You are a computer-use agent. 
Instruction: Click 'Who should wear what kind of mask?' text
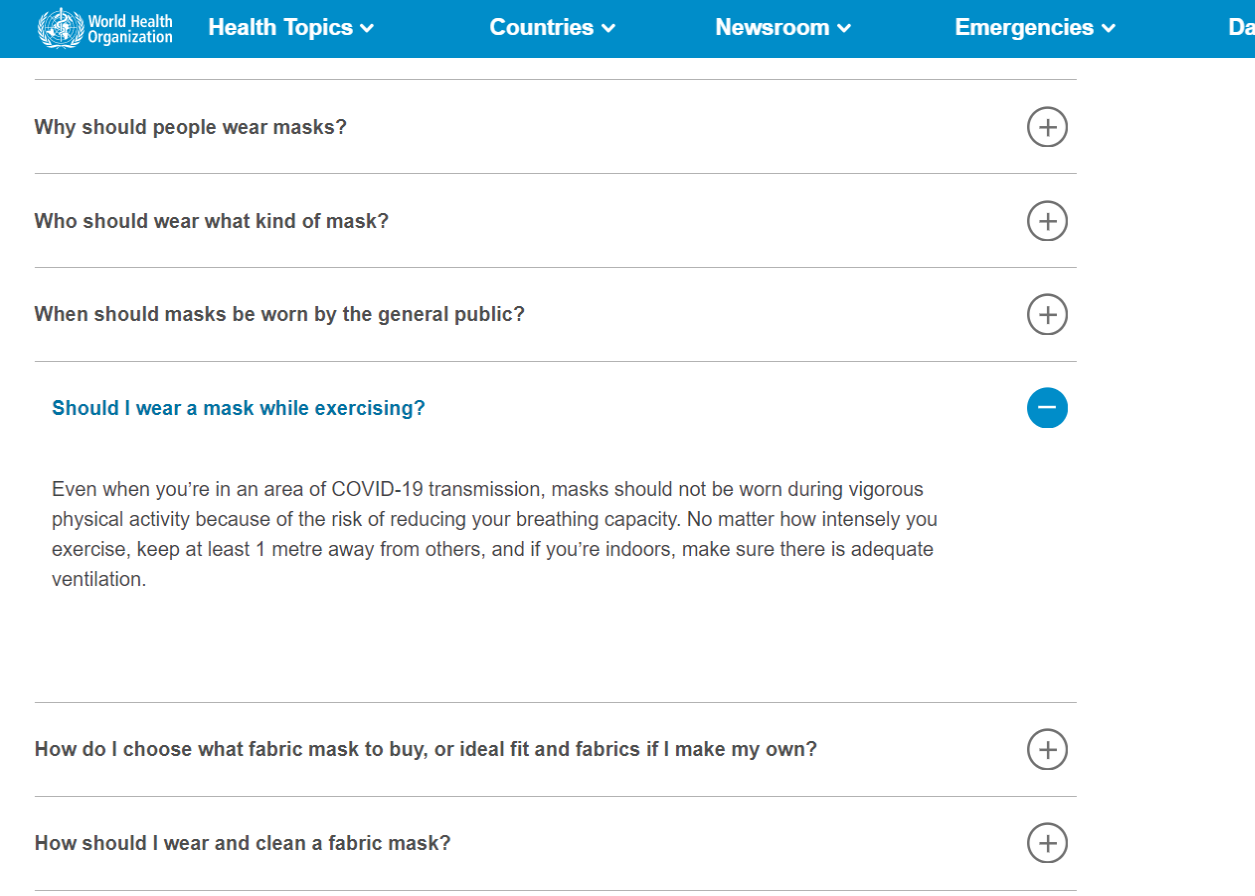pos(211,221)
